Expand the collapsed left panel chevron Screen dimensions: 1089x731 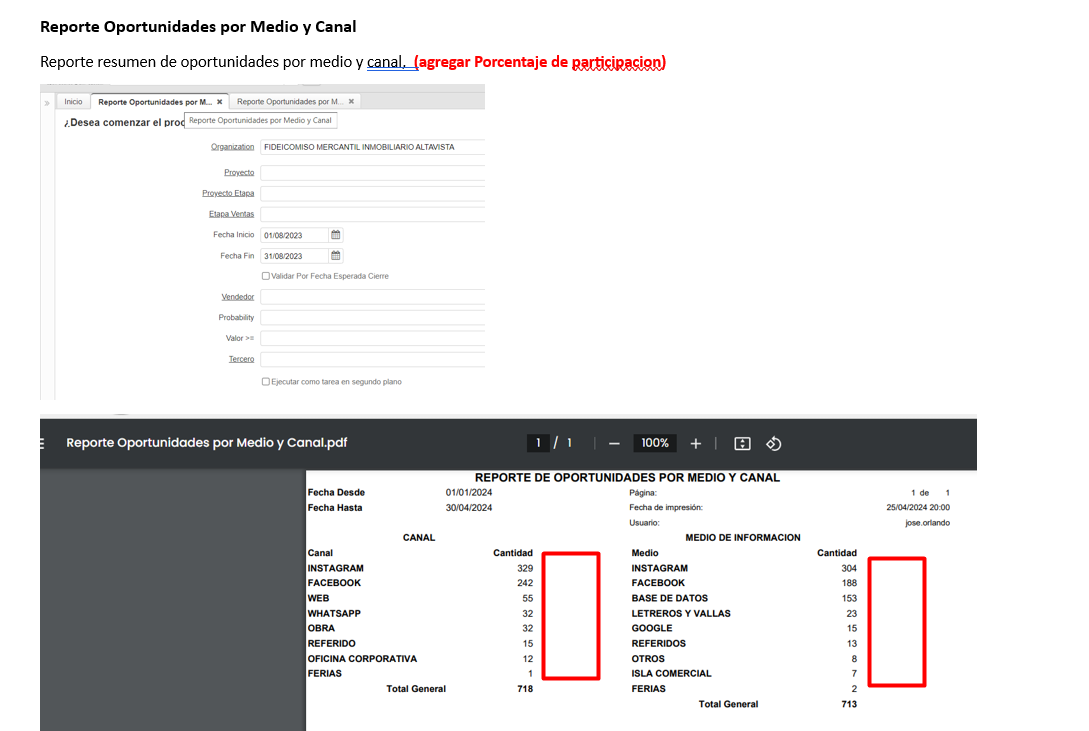click(46, 102)
